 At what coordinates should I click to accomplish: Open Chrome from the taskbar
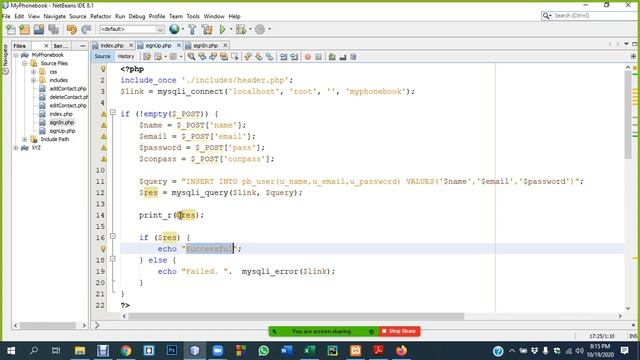(126, 350)
